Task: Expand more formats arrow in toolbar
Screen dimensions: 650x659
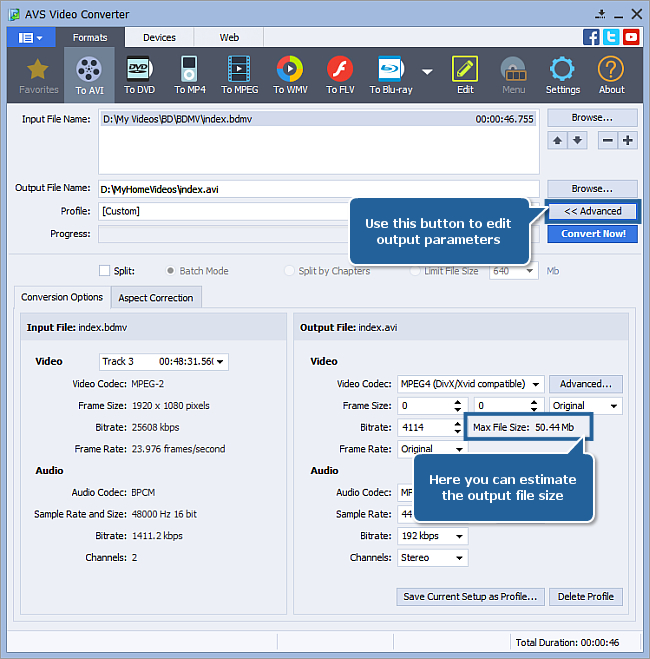Action: coord(427,72)
